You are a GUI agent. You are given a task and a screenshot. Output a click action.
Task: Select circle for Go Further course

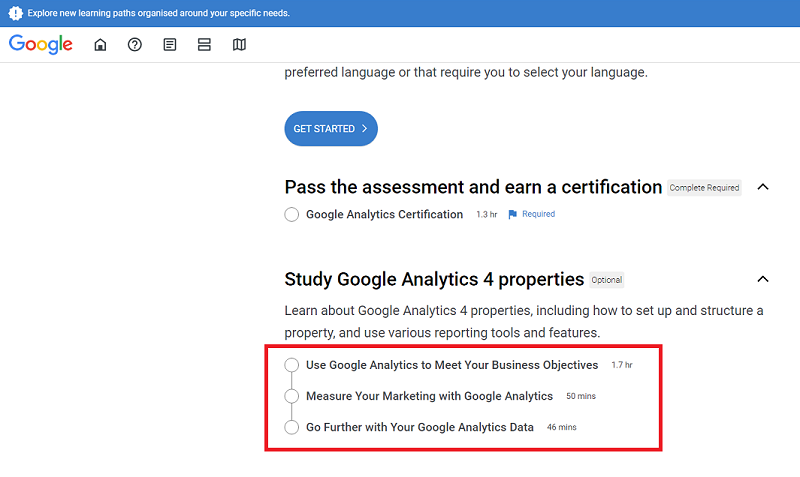(292, 427)
